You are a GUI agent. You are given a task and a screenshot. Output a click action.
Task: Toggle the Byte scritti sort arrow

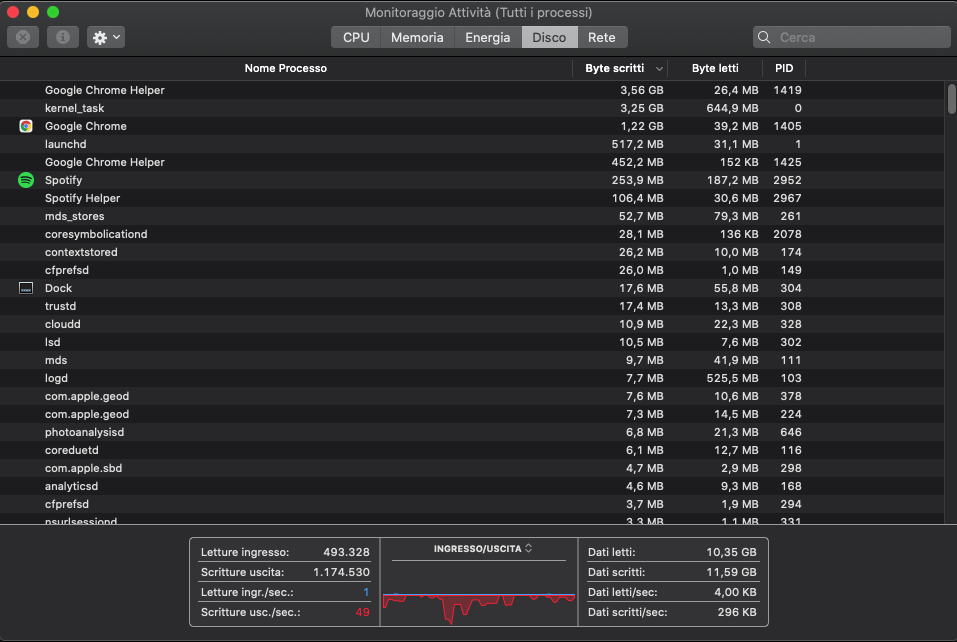coord(659,69)
